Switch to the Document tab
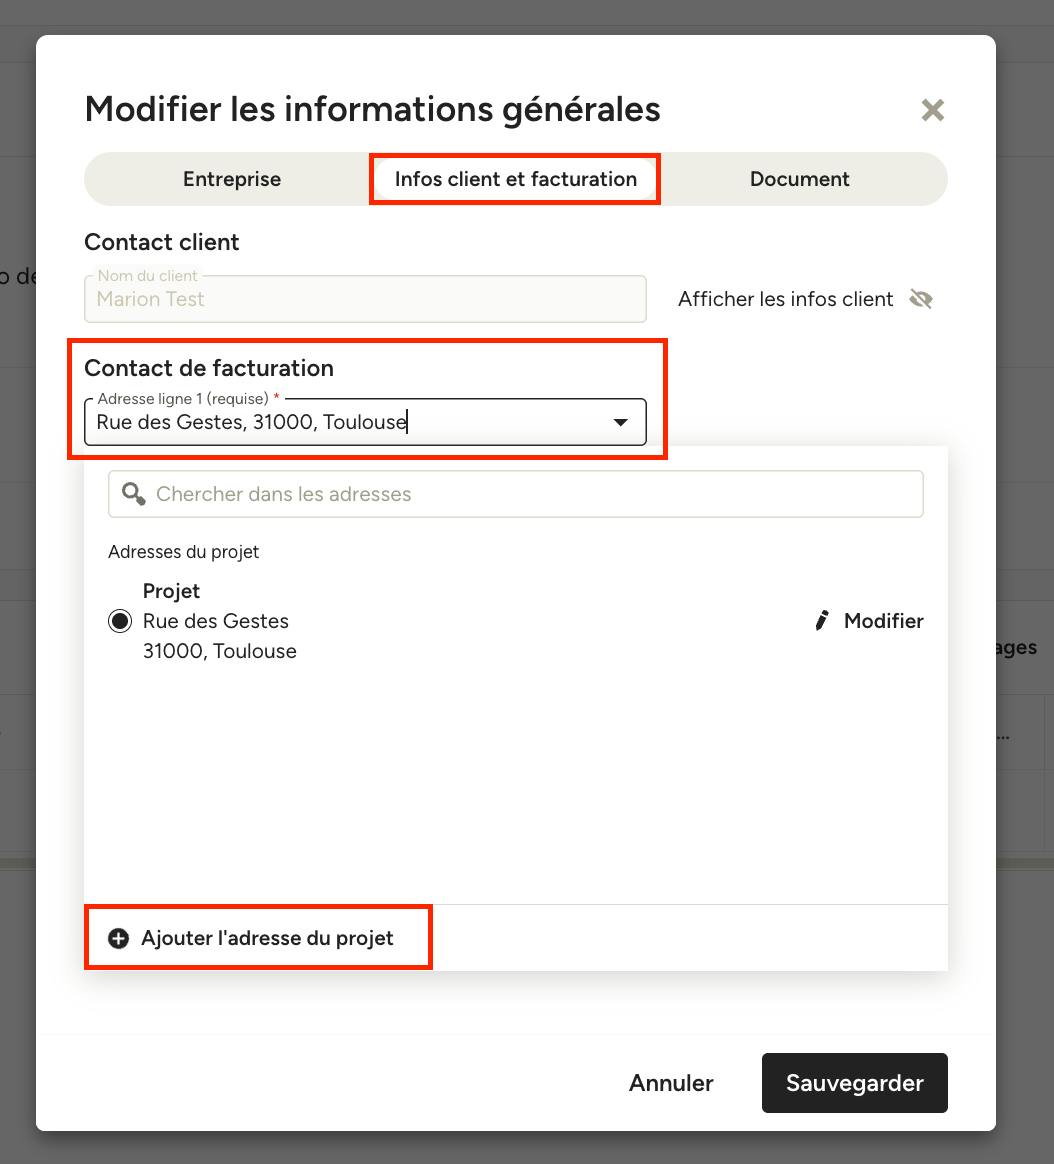Image resolution: width=1054 pixels, height=1164 pixels. pos(799,179)
